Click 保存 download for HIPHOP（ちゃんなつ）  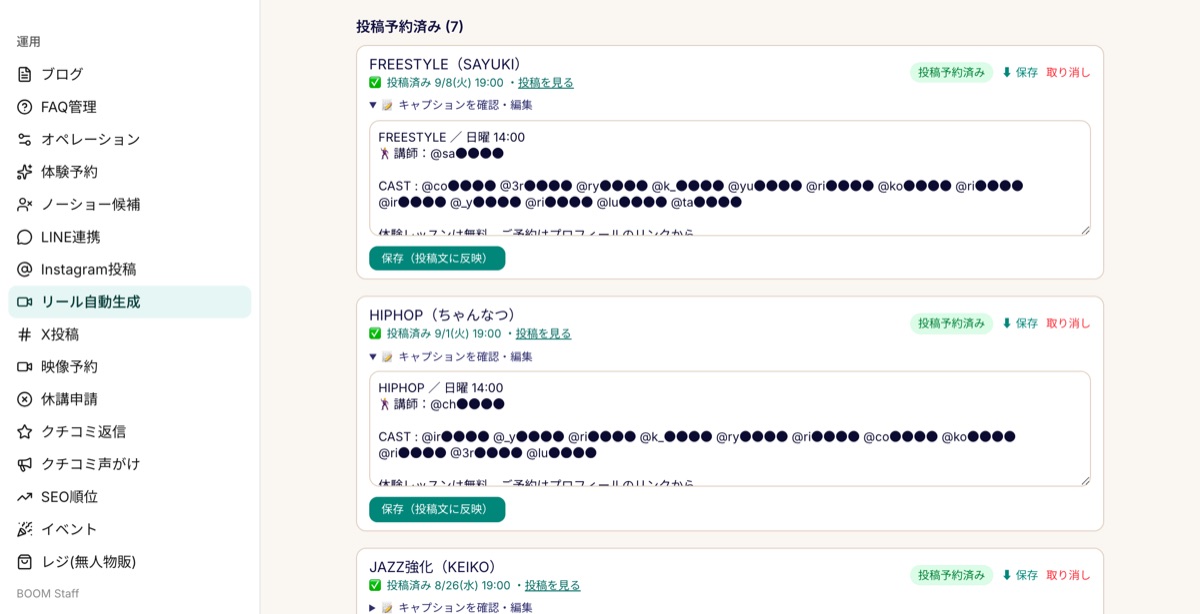[x=1020, y=323]
